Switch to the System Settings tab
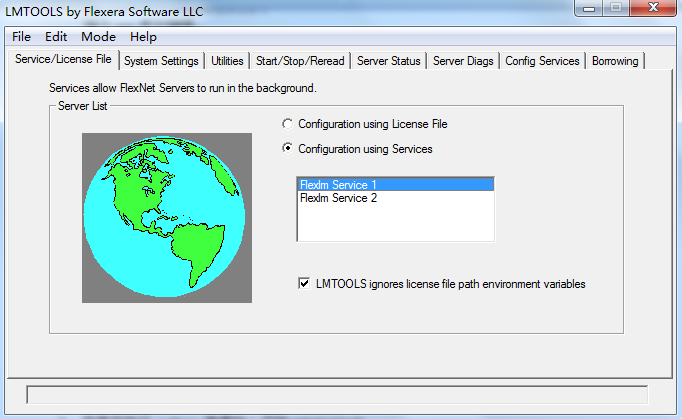Image resolution: width=682 pixels, height=419 pixels. tap(161, 61)
